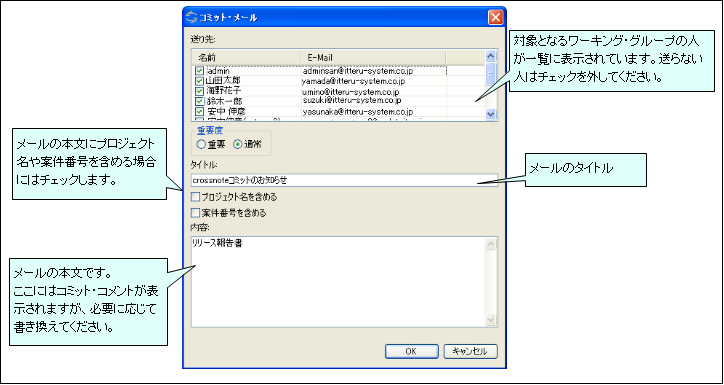Confirm with the OK button
The width and height of the screenshot is (724, 385).
[x=411, y=351]
